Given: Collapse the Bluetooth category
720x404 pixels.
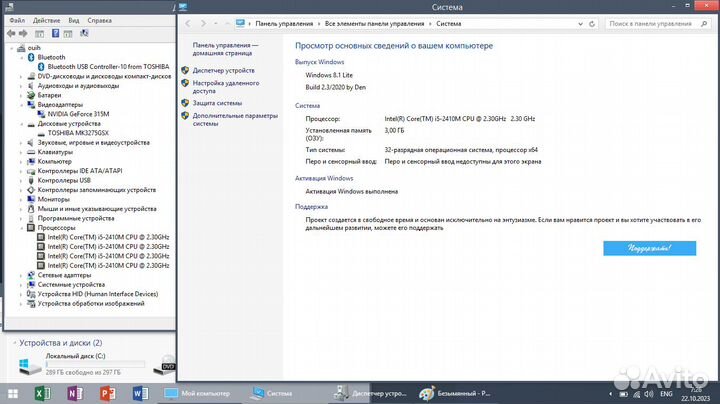Looking at the screenshot, I should pyautogui.click(x=21, y=57).
